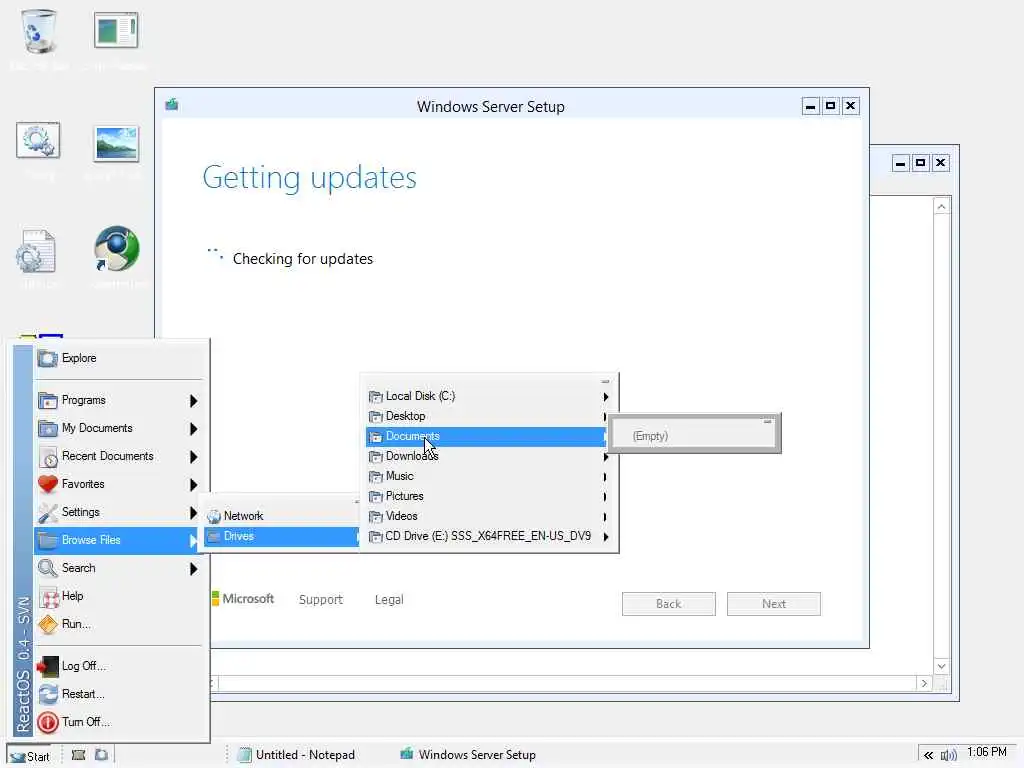Click Notepad vertical scrollbar down arrow
Screen dimensions: 1024x768
click(x=941, y=667)
